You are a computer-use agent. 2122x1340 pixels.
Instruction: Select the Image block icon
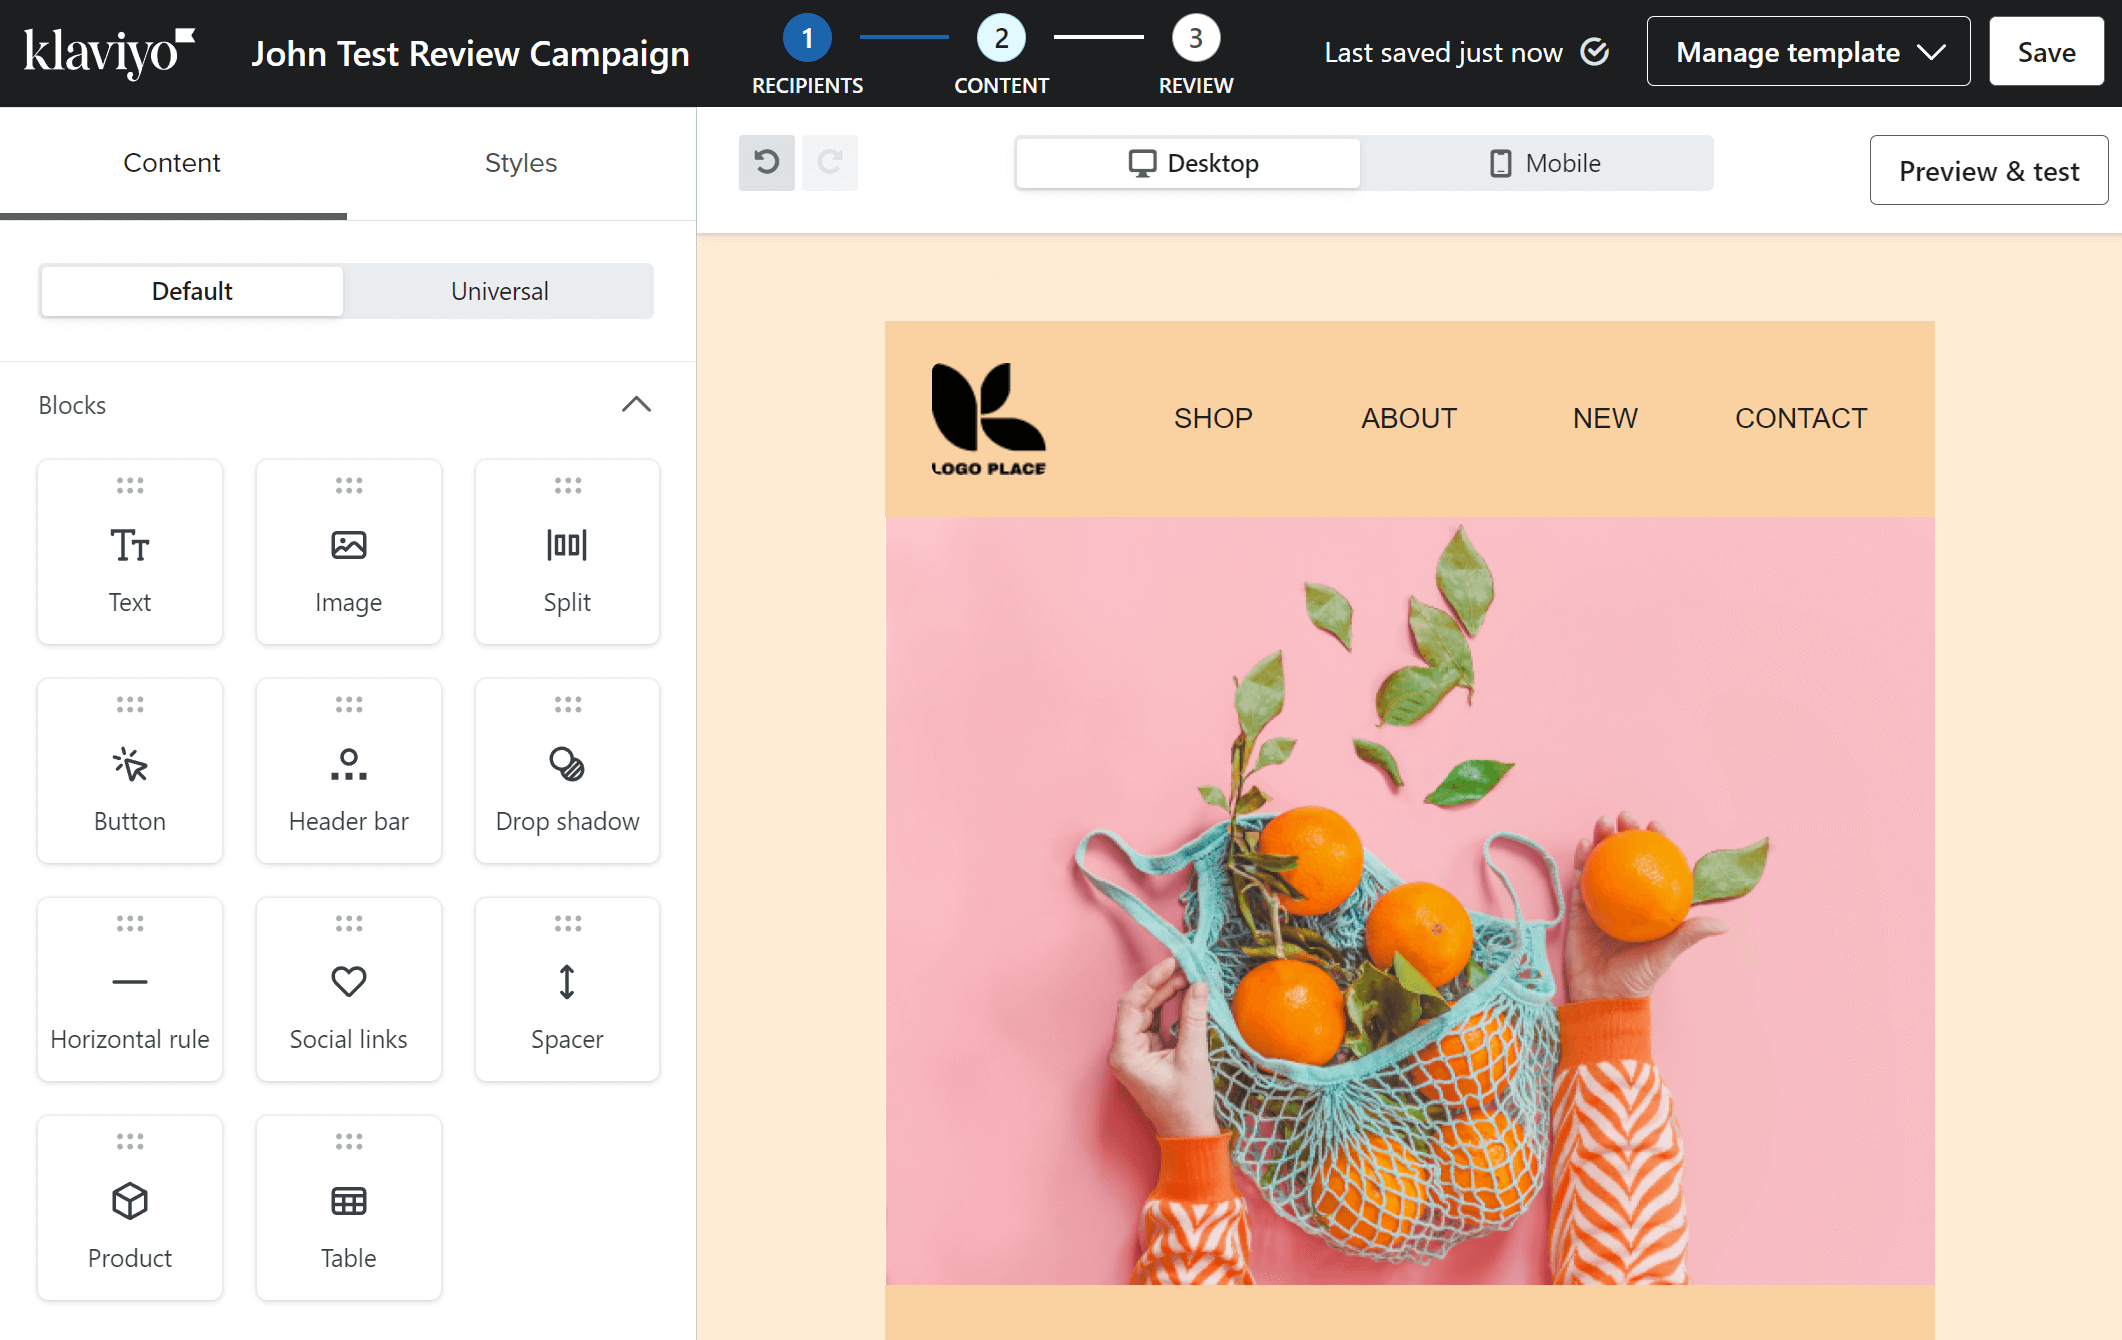click(347, 548)
